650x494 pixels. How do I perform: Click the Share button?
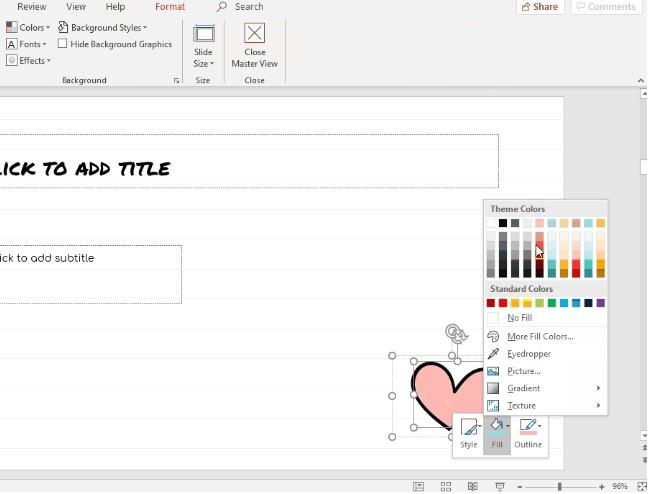540,7
